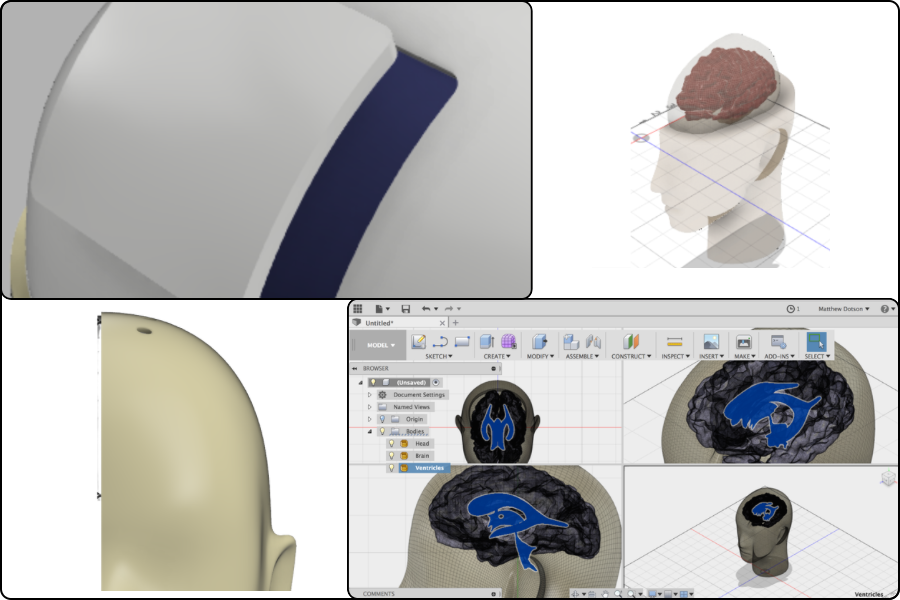
Task: Open the Matthew Dotson account dropdown
Action: pos(844,309)
